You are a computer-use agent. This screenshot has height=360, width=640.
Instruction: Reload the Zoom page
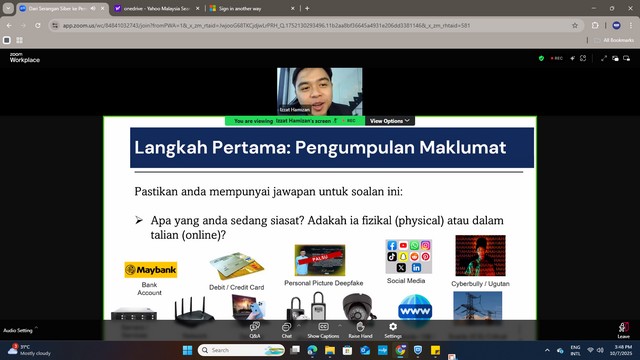pyautogui.click(x=38, y=25)
